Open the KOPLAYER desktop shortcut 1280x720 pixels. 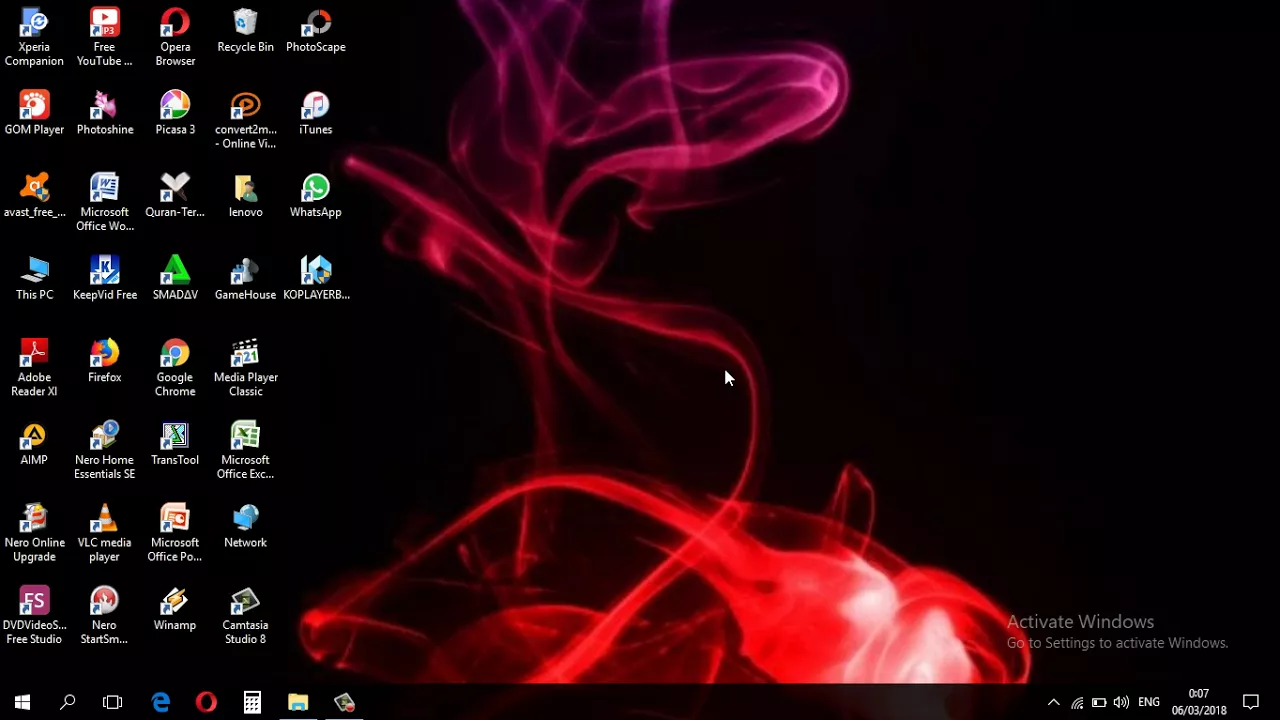coord(316,279)
